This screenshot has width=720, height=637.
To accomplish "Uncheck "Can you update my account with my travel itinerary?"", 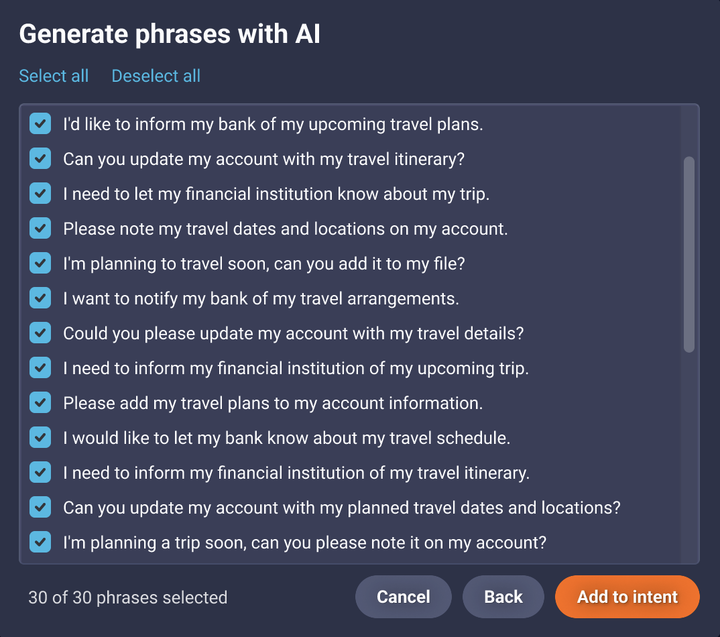I will point(40,158).
